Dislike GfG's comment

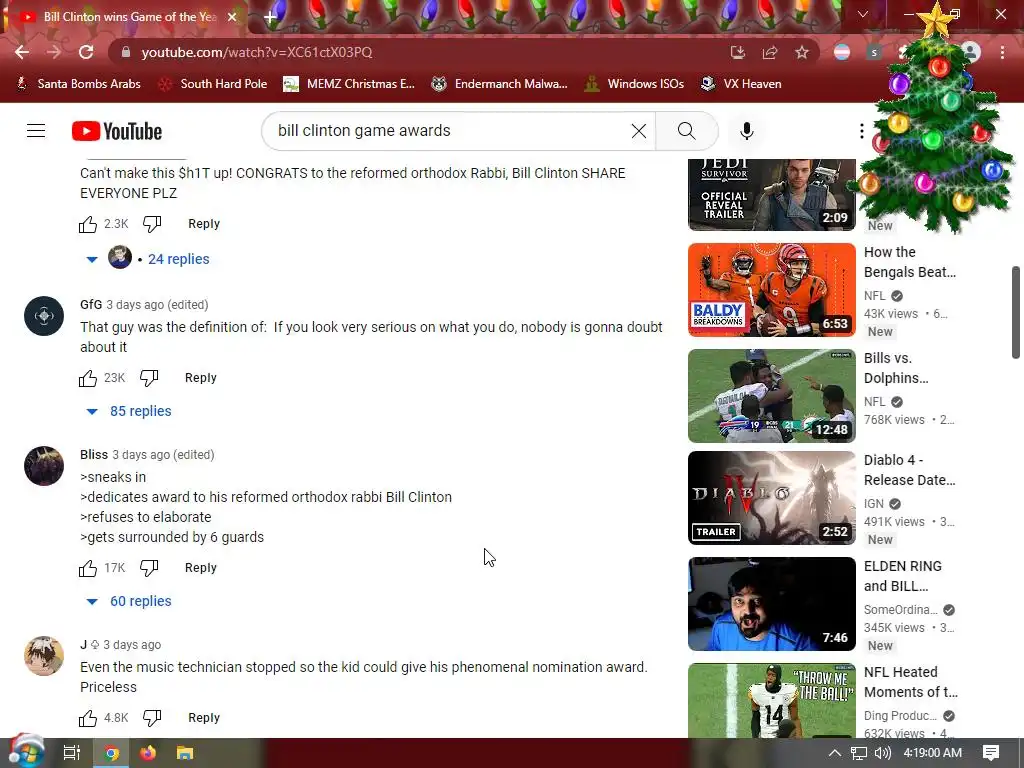(x=149, y=378)
